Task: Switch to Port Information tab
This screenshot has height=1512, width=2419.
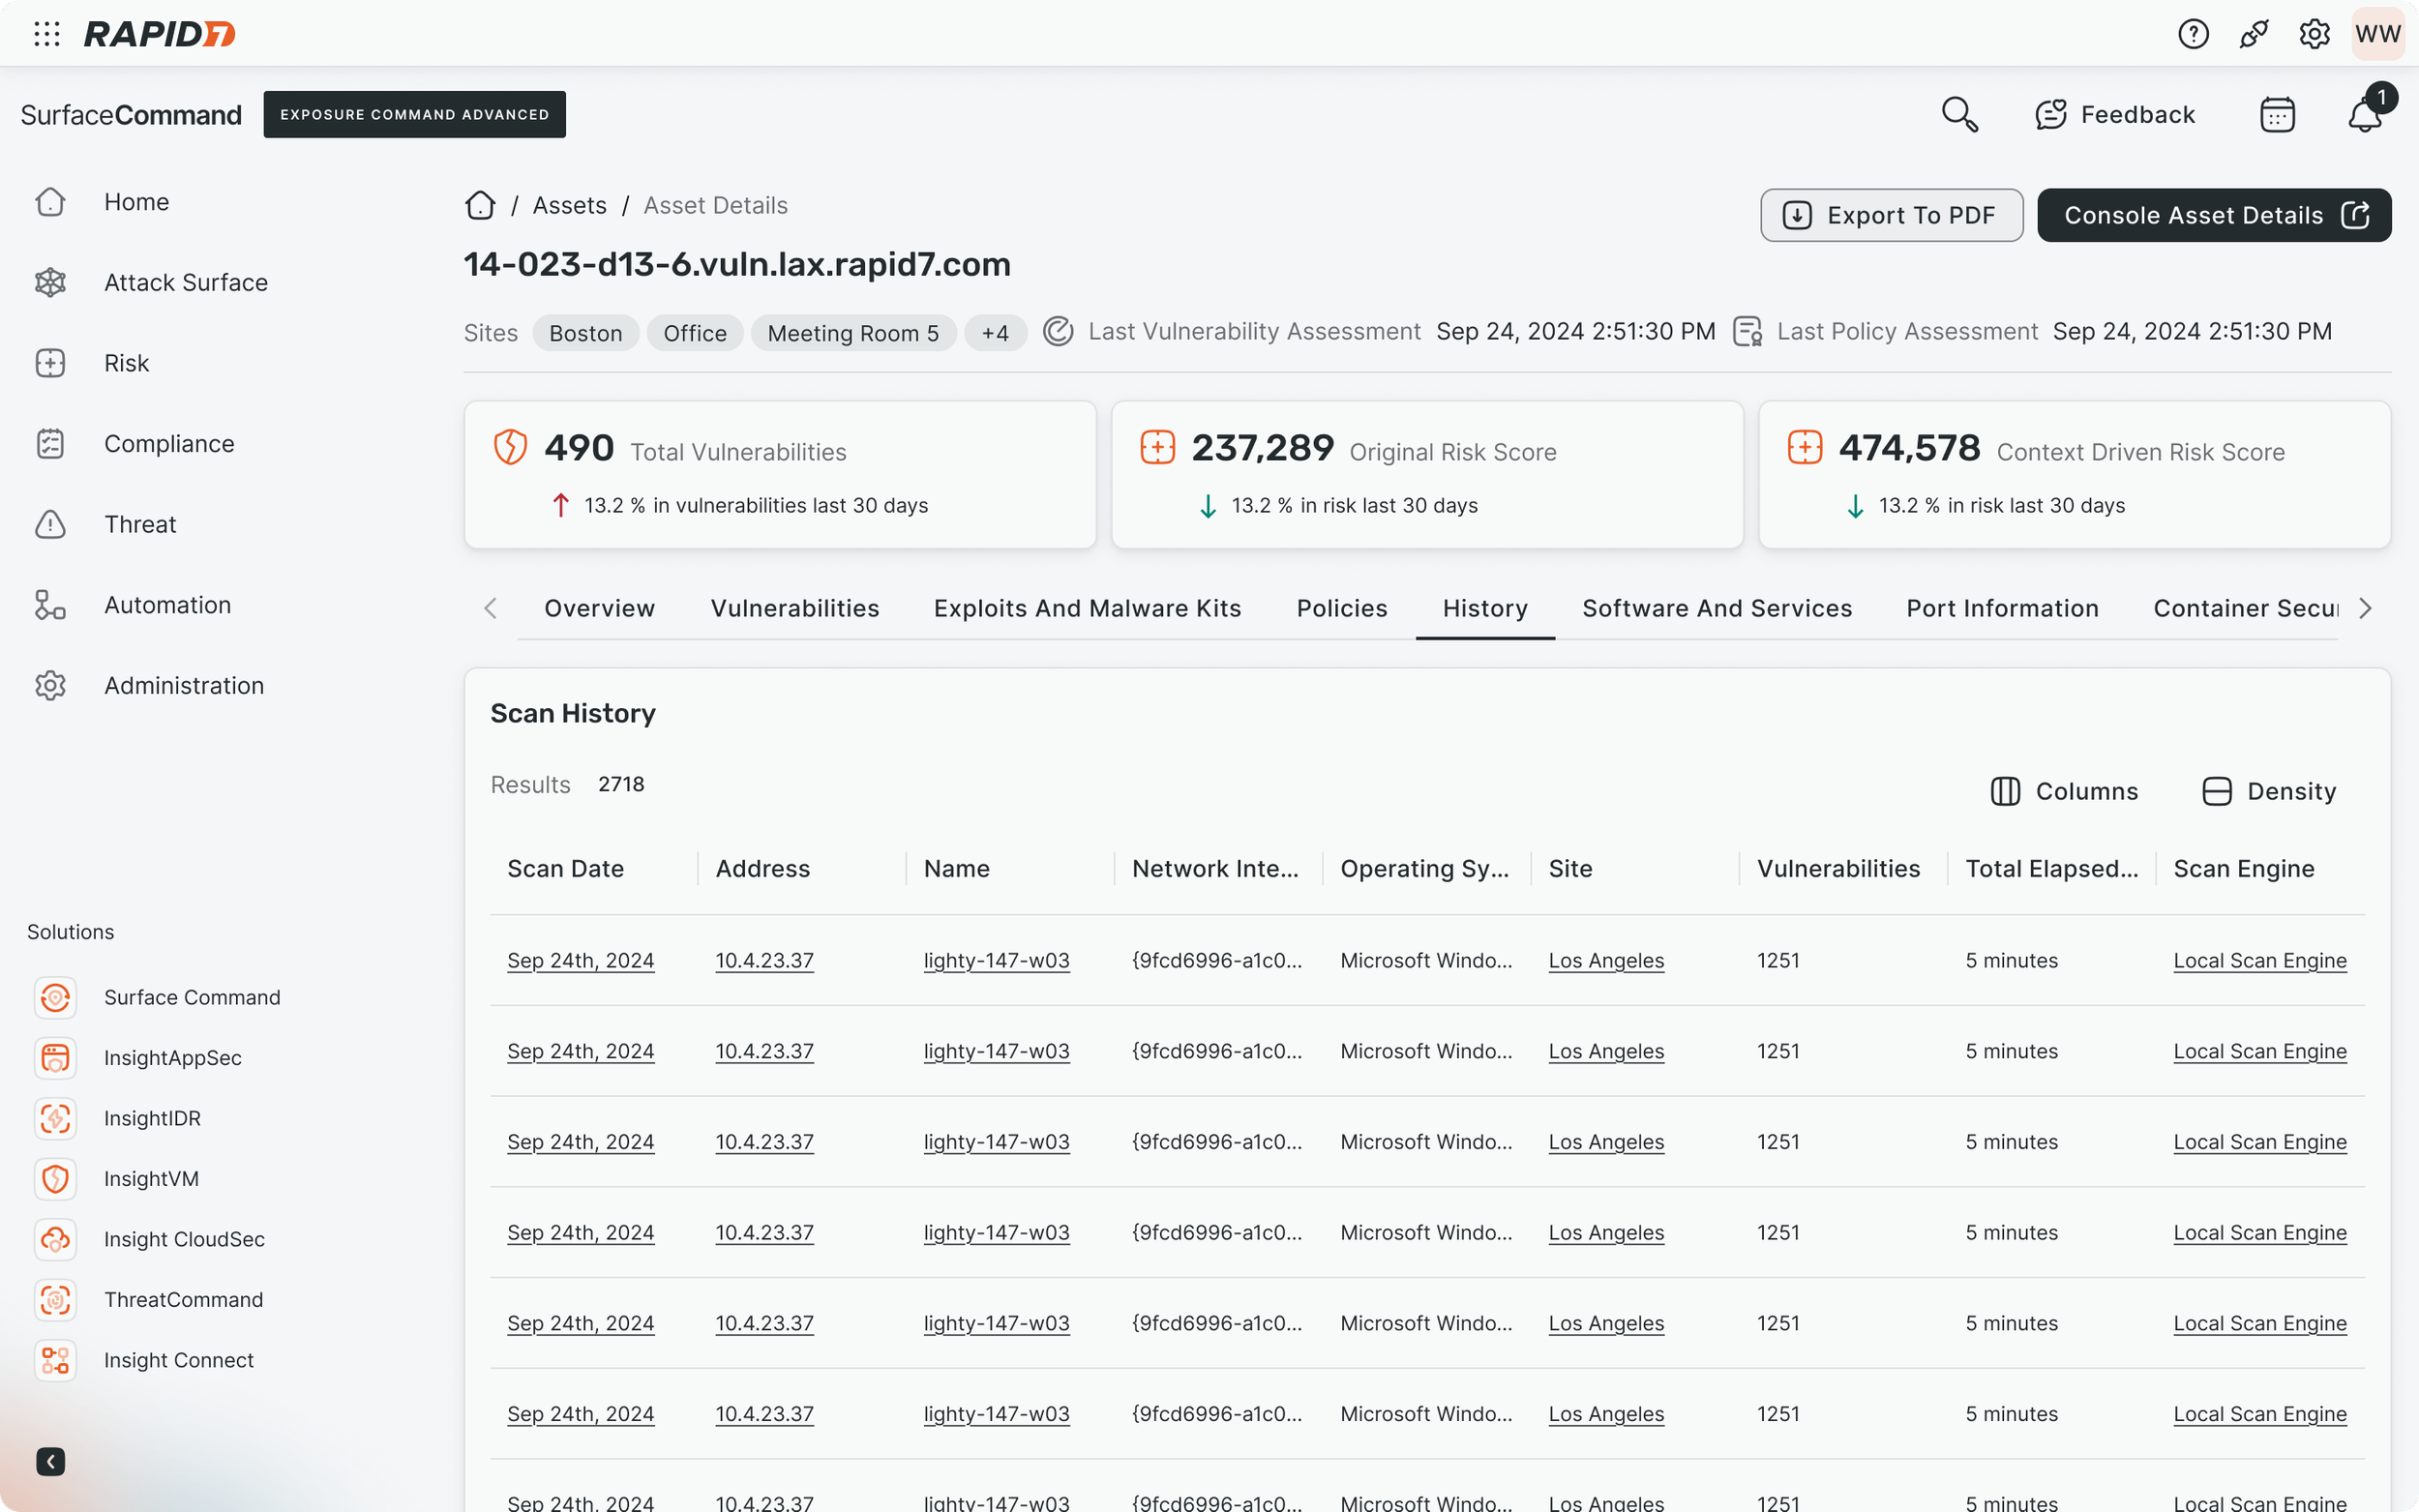Action: 2002,608
